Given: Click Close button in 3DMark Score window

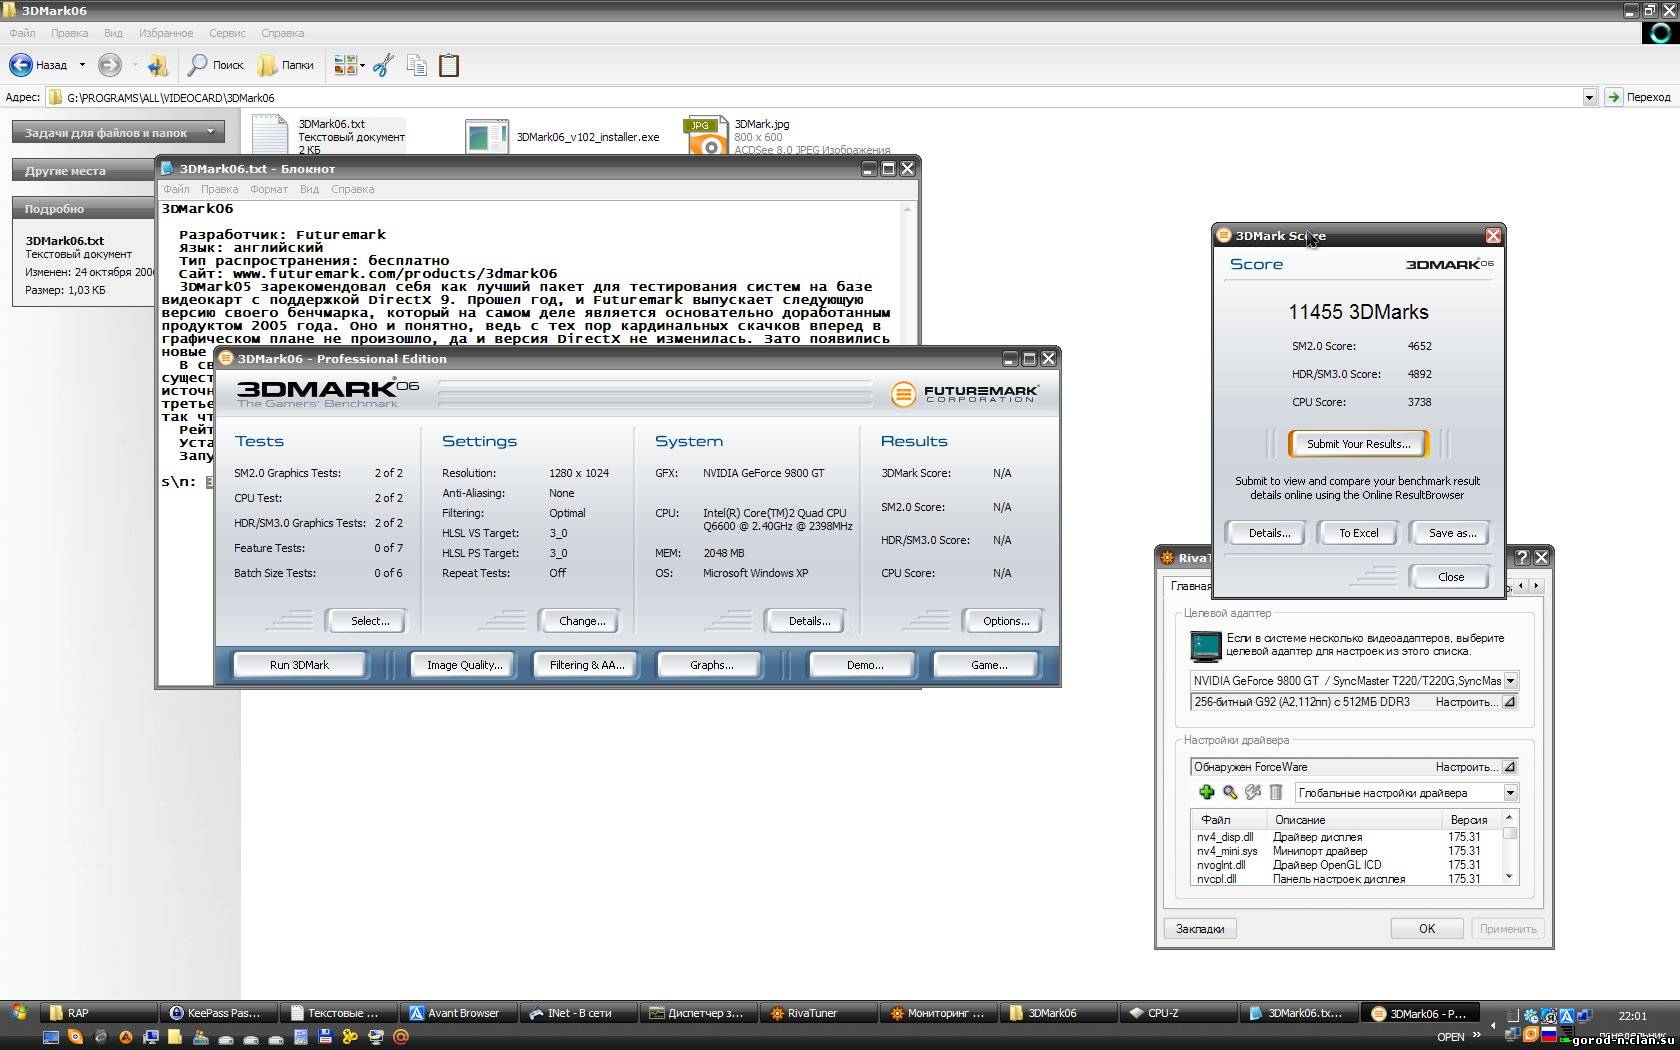Looking at the screenshot, I should coord(1450,577).
